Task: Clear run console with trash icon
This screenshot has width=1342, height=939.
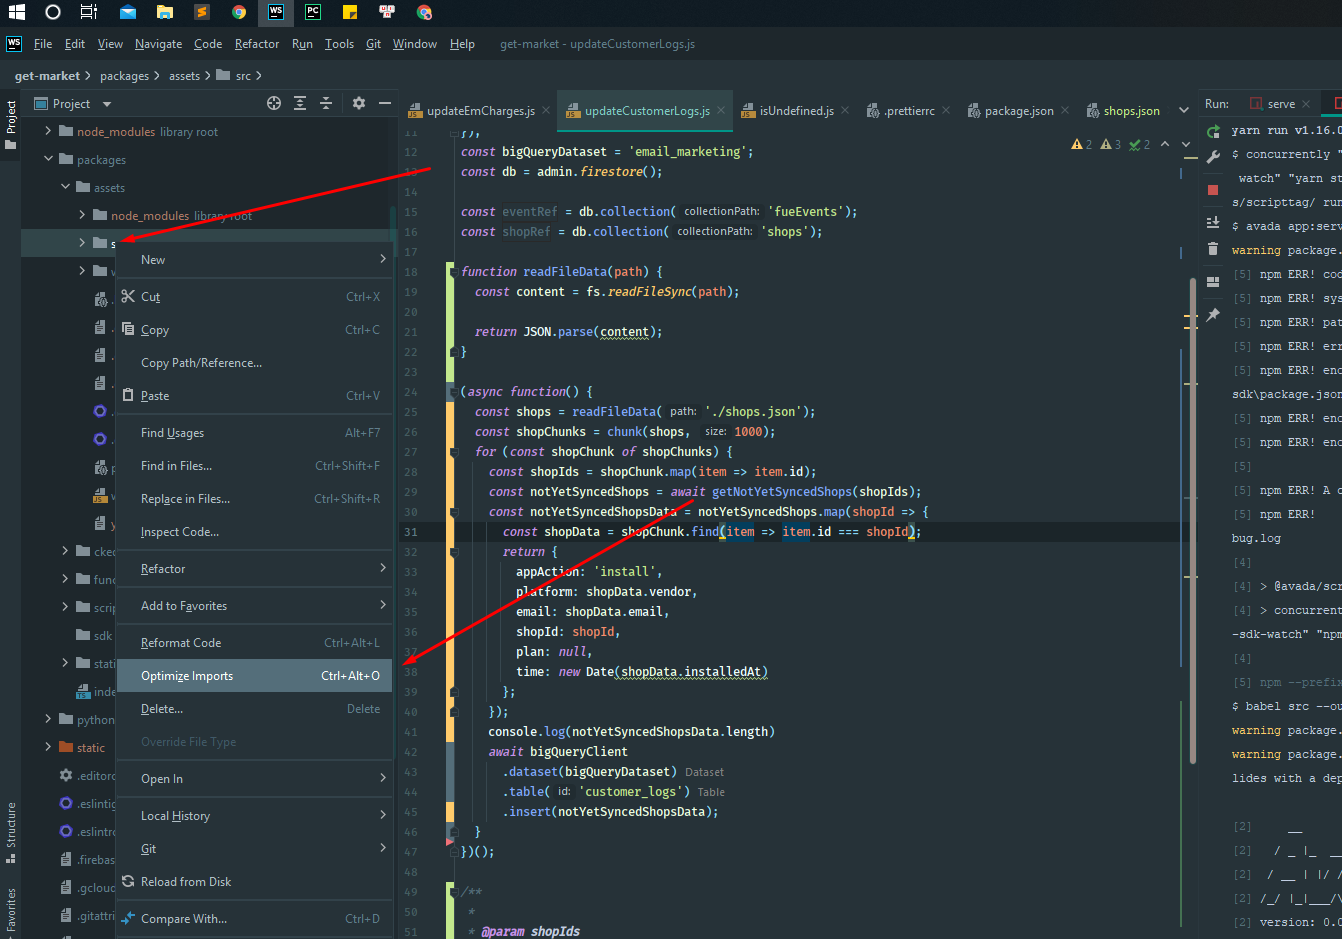Action: (1213, 249)
